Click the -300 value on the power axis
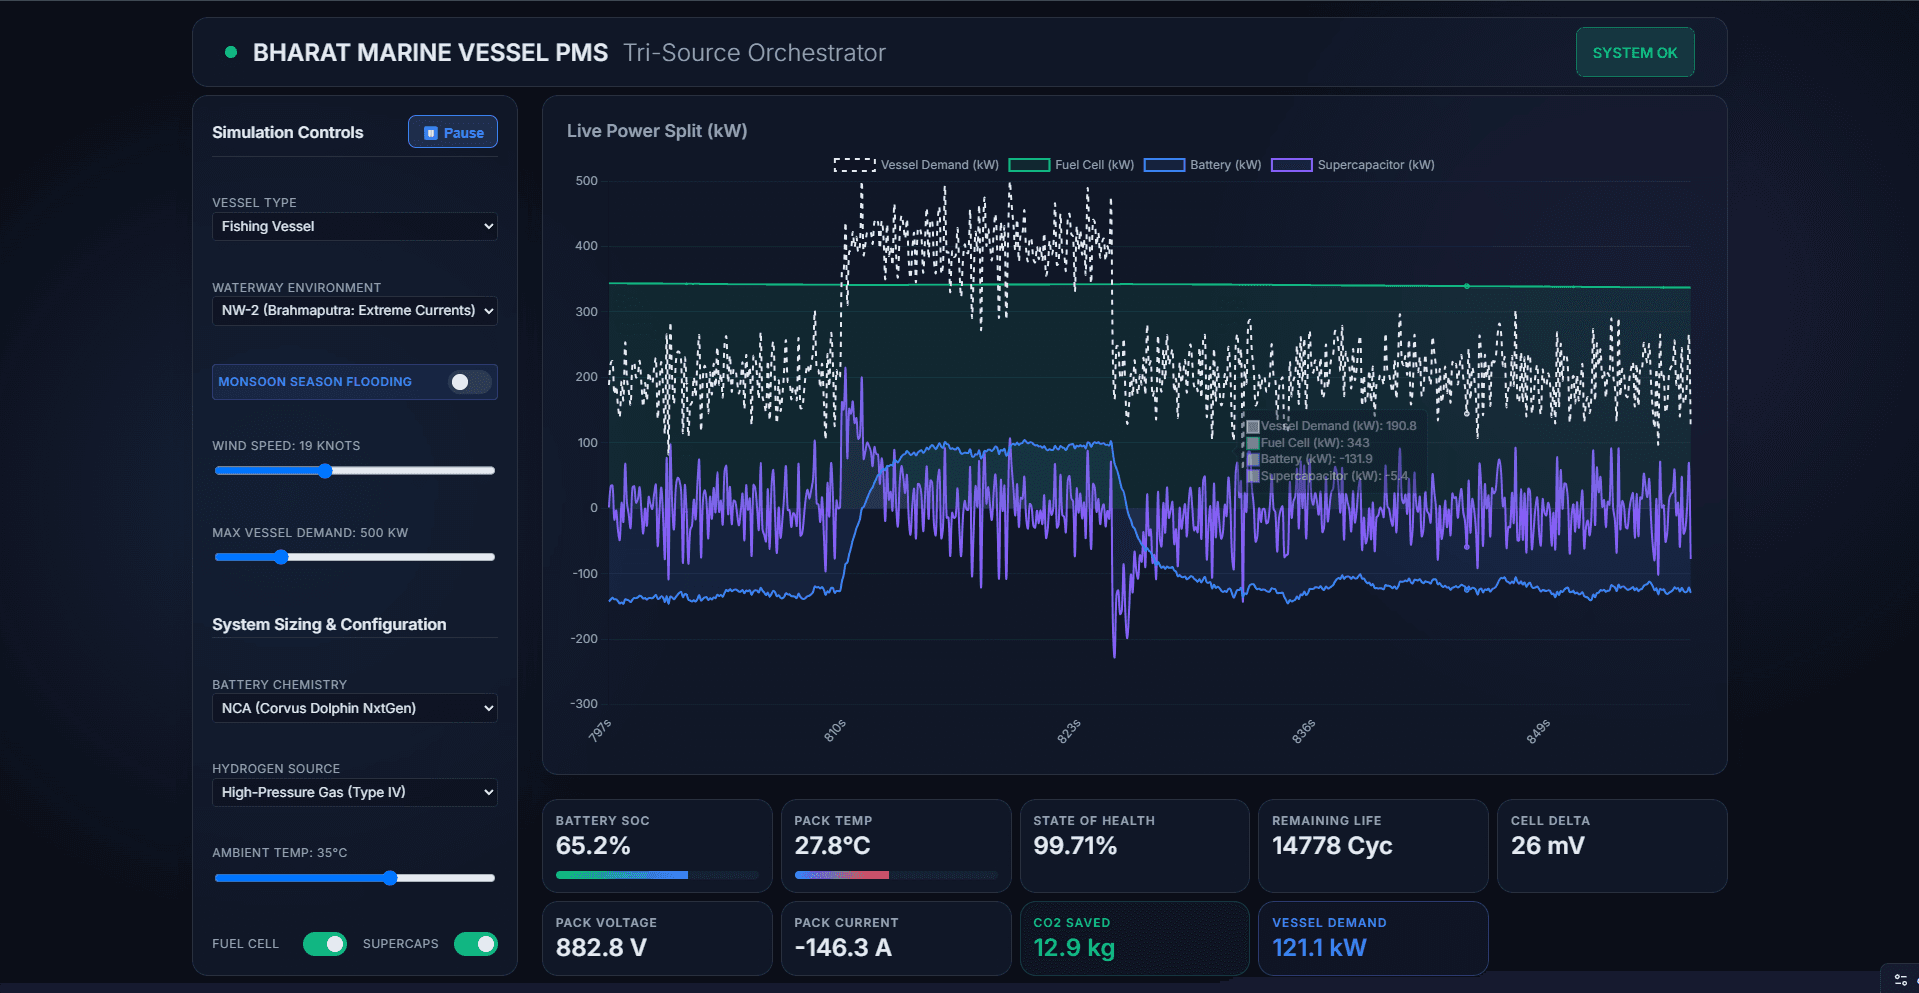 pos(584,704)
